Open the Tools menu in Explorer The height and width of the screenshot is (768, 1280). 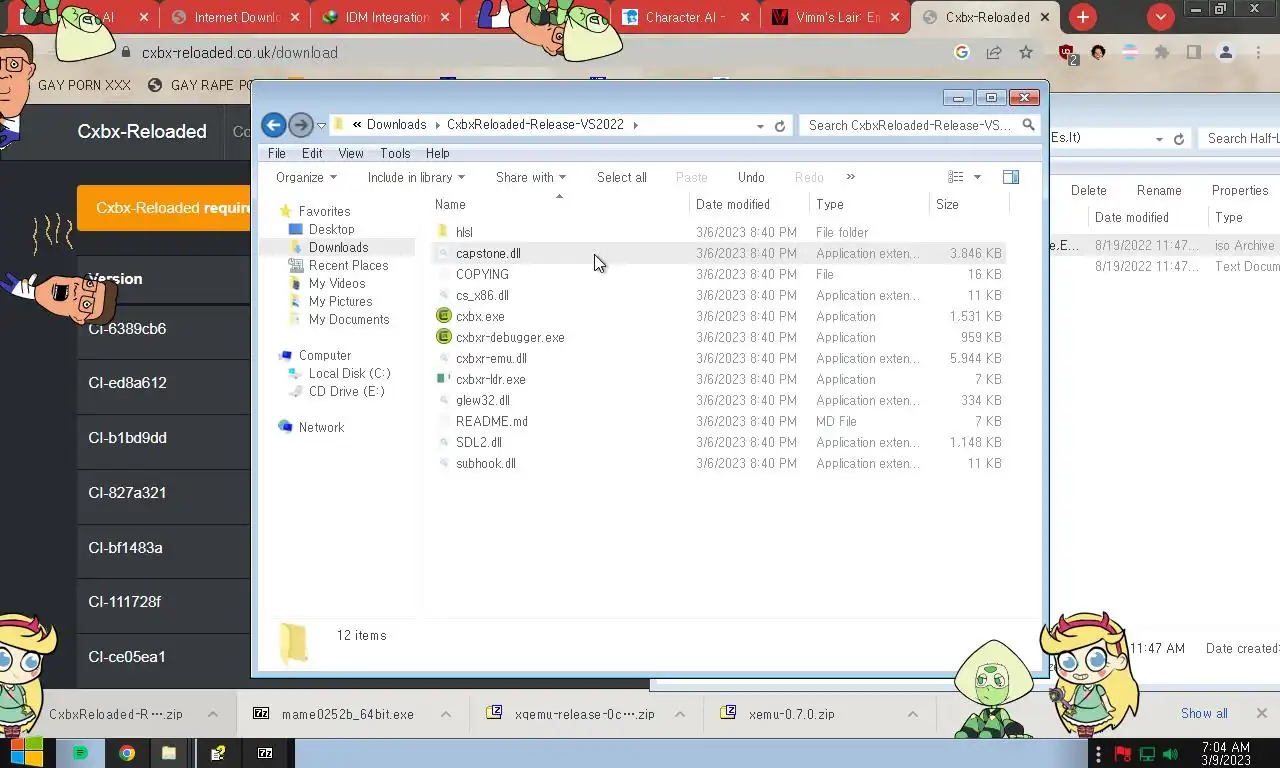(x=395, y=153)
